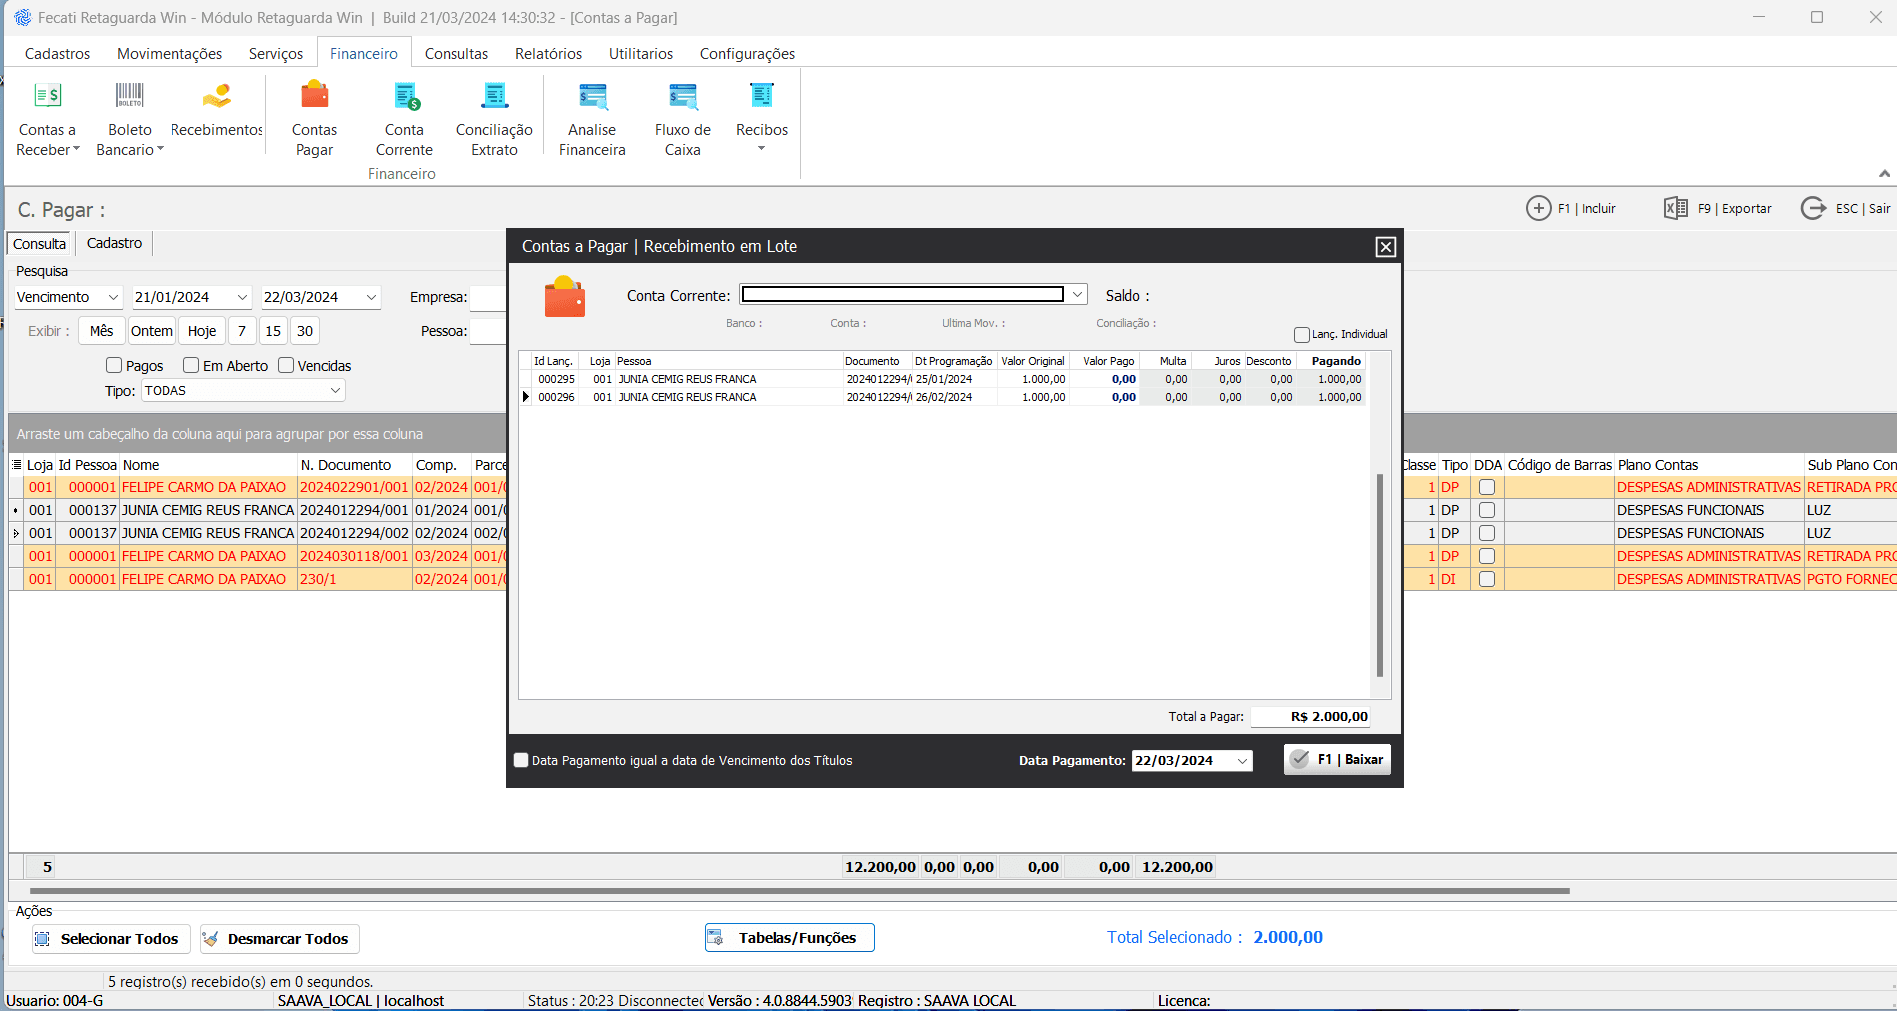Image resolution: width=1897 pixels, height=1011 pixels.
Task: Switch to the Cadastro tab
Action: click(x=114, y=243)
